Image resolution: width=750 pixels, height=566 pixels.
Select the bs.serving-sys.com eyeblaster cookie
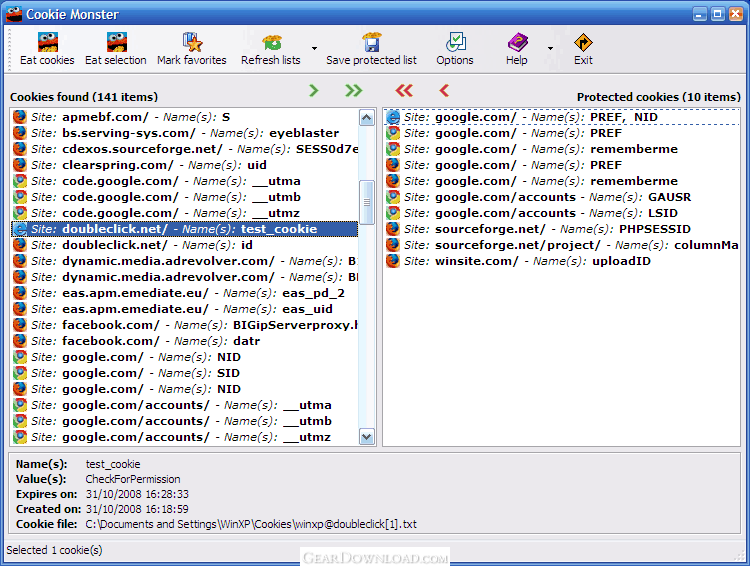click(x=185, y=133)
